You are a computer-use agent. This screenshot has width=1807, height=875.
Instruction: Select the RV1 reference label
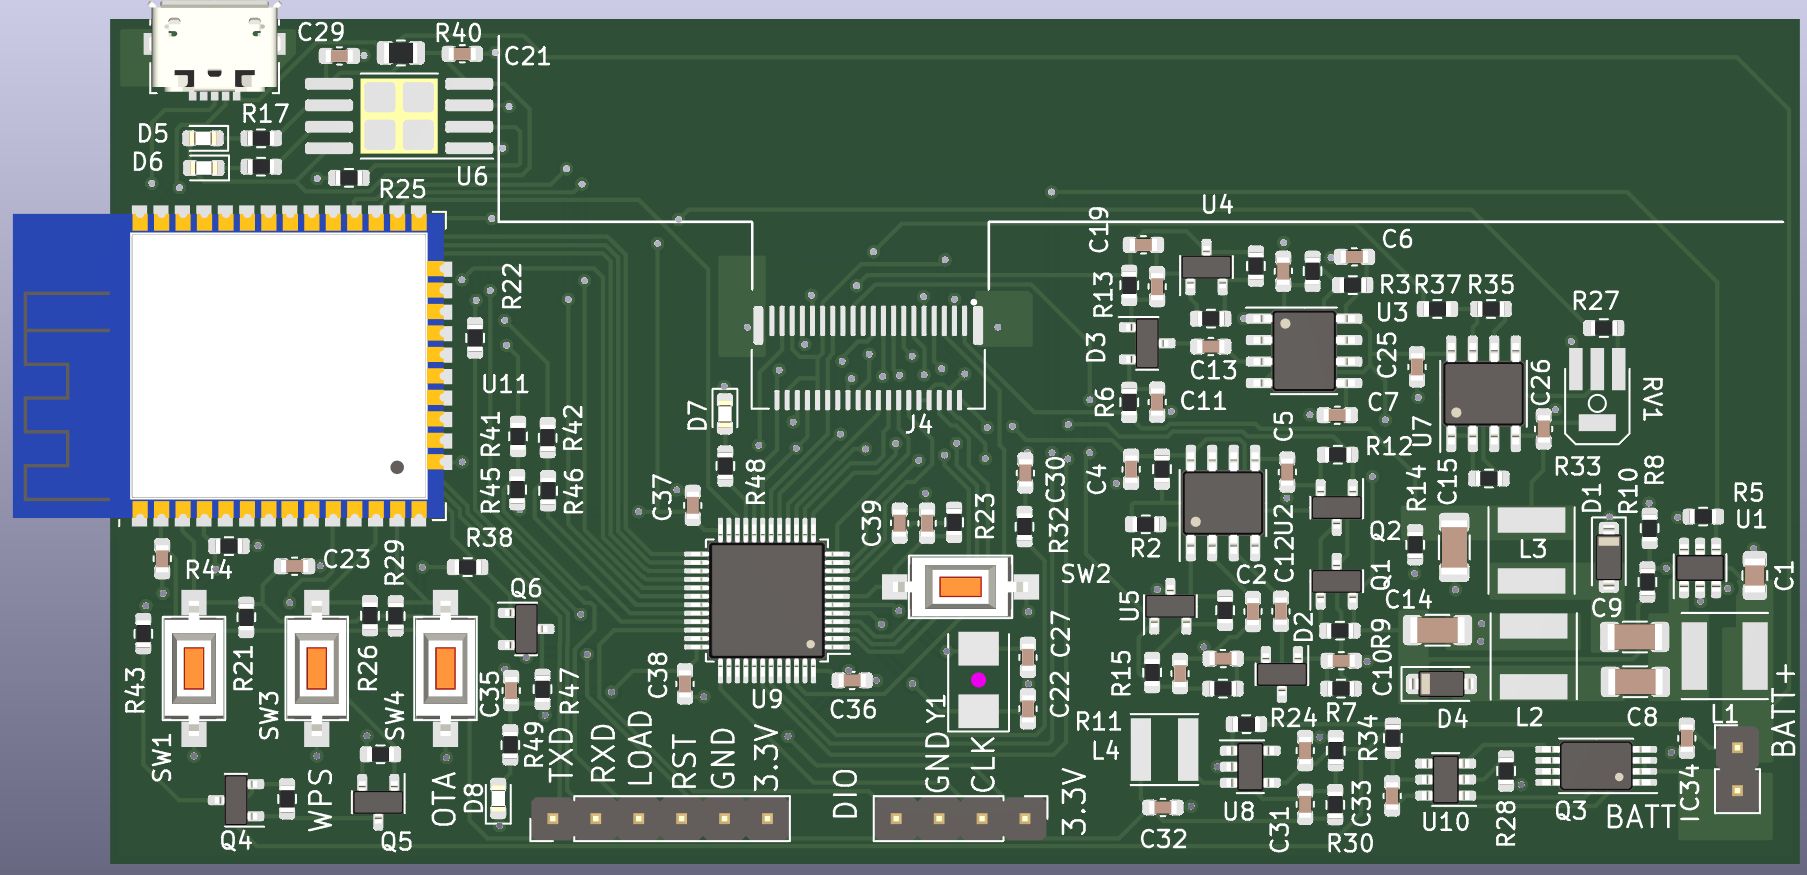click(1653, 398)
